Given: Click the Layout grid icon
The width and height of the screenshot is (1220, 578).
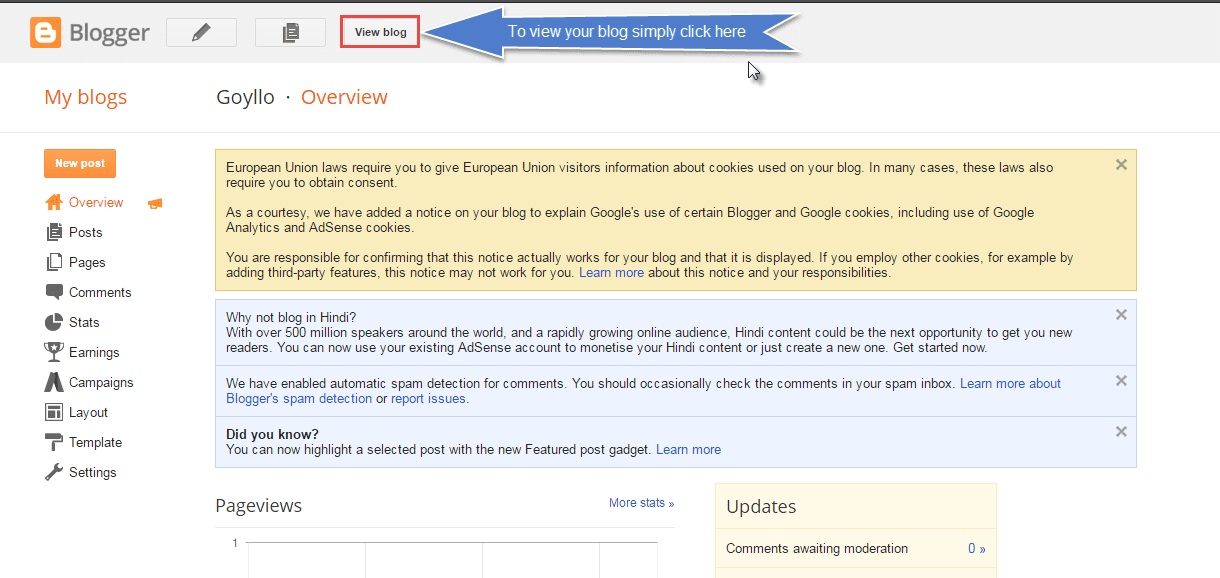Looking at the screenshot, I should tap(54, 412).
